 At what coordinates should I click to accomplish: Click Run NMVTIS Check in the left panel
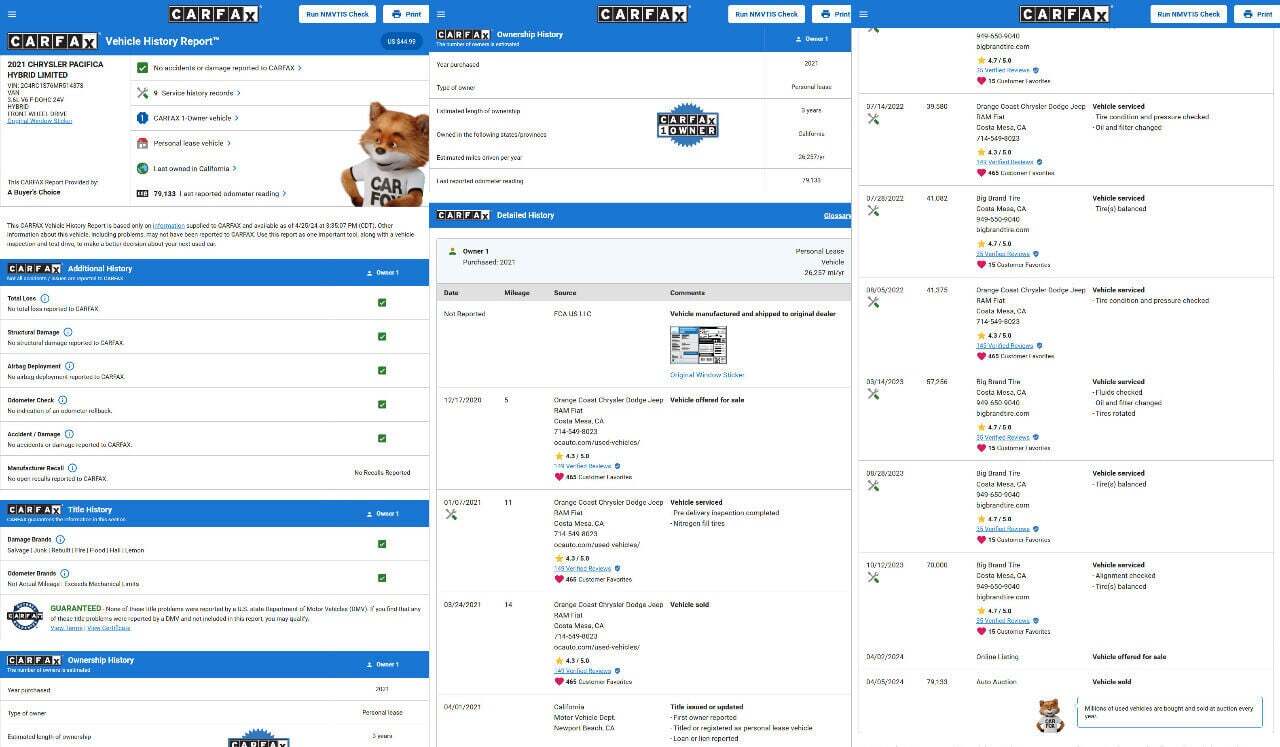coord(338,14)
